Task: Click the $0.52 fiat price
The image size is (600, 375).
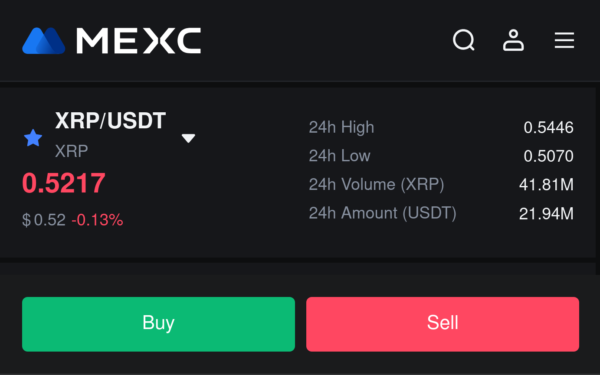Action: tap(44, 220)
